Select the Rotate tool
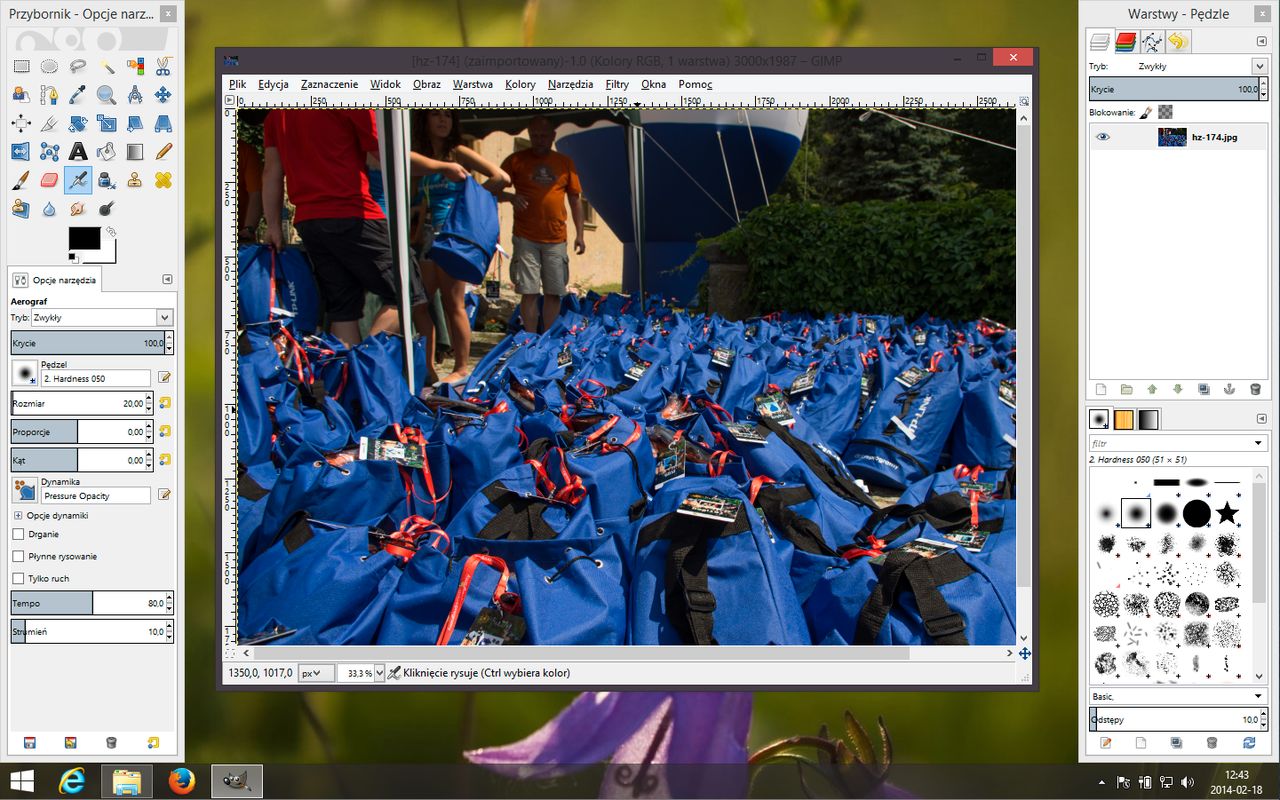Screen dimensions: 1280x800 (x=78, y=123)
